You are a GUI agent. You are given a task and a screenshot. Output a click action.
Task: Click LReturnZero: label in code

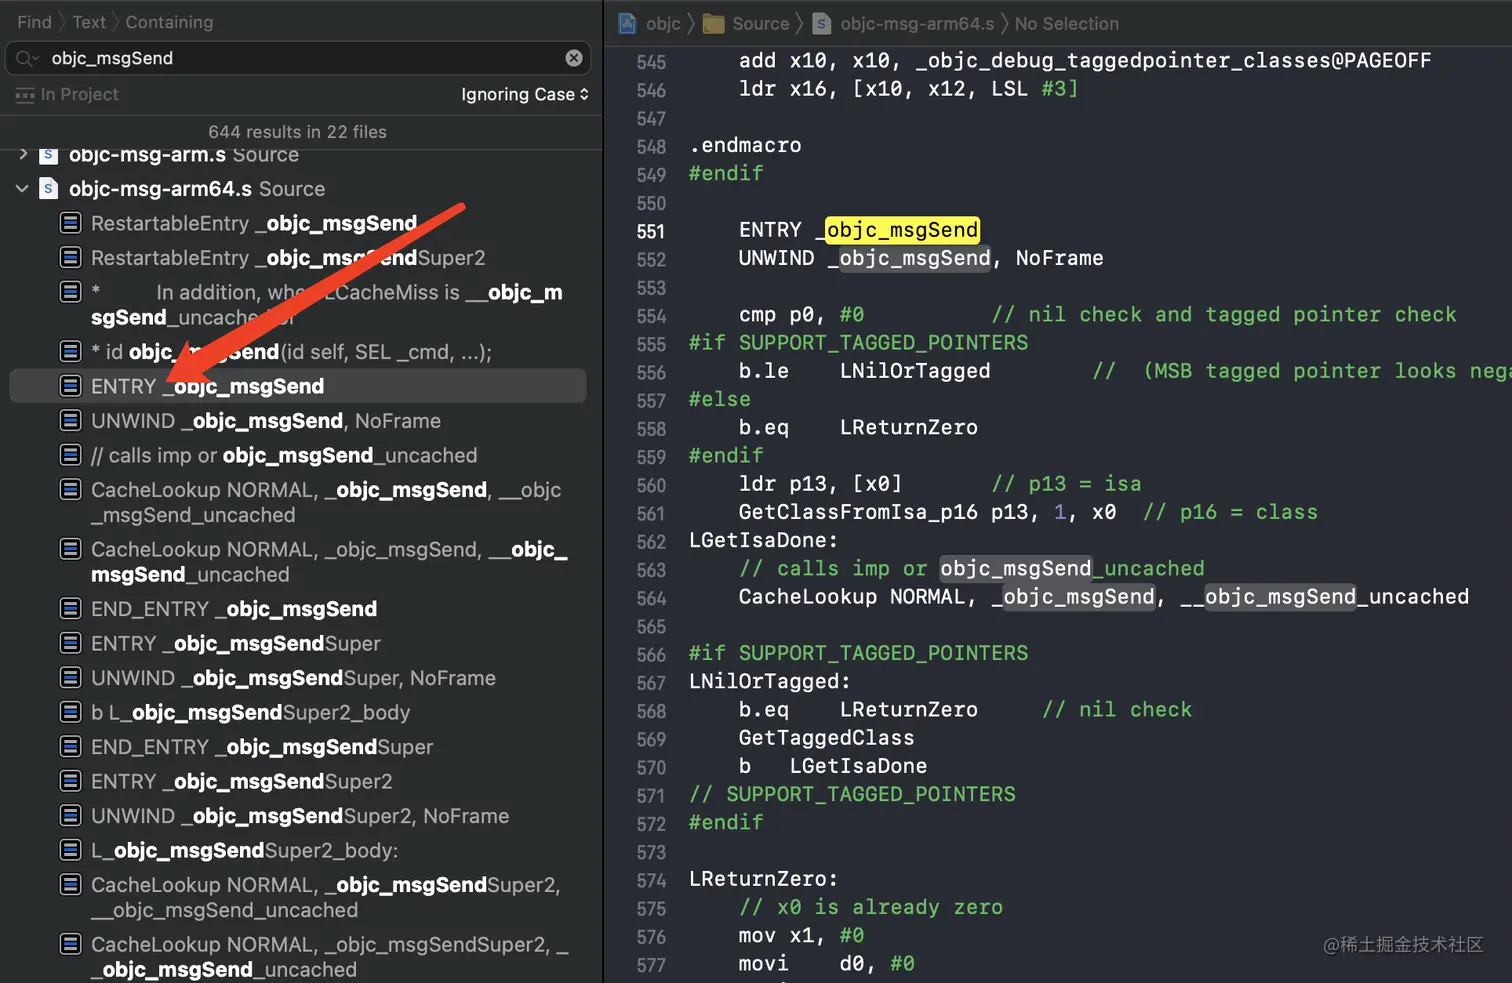coord(763,879)
